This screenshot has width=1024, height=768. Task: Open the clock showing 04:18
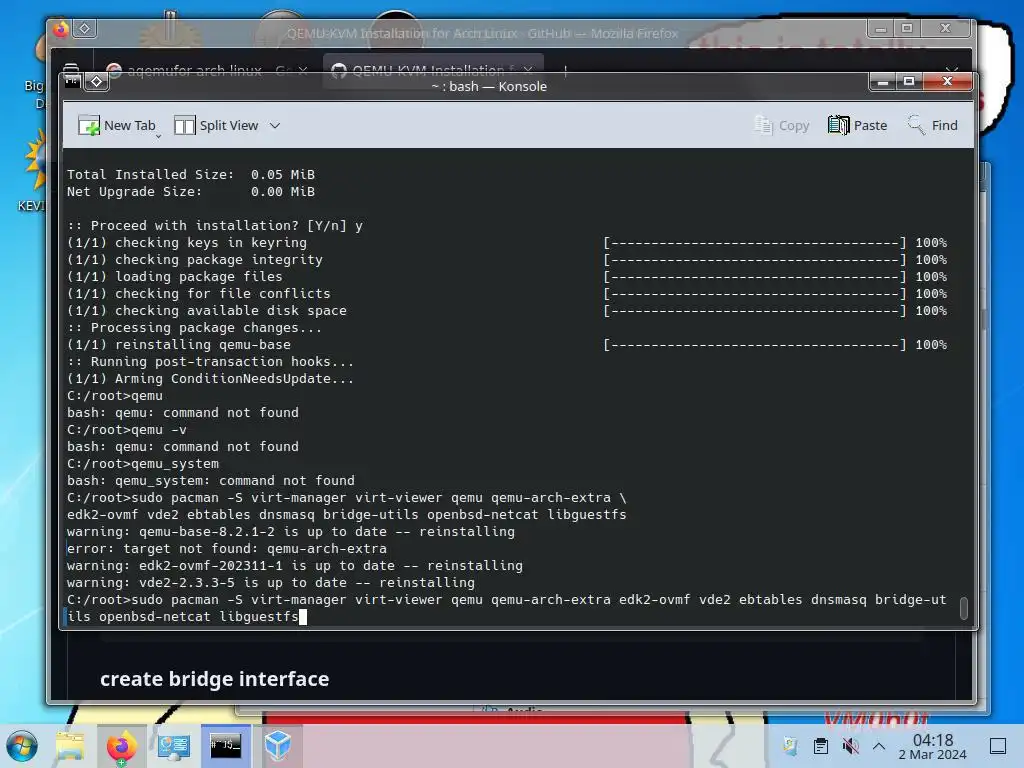tap(933, 746)
